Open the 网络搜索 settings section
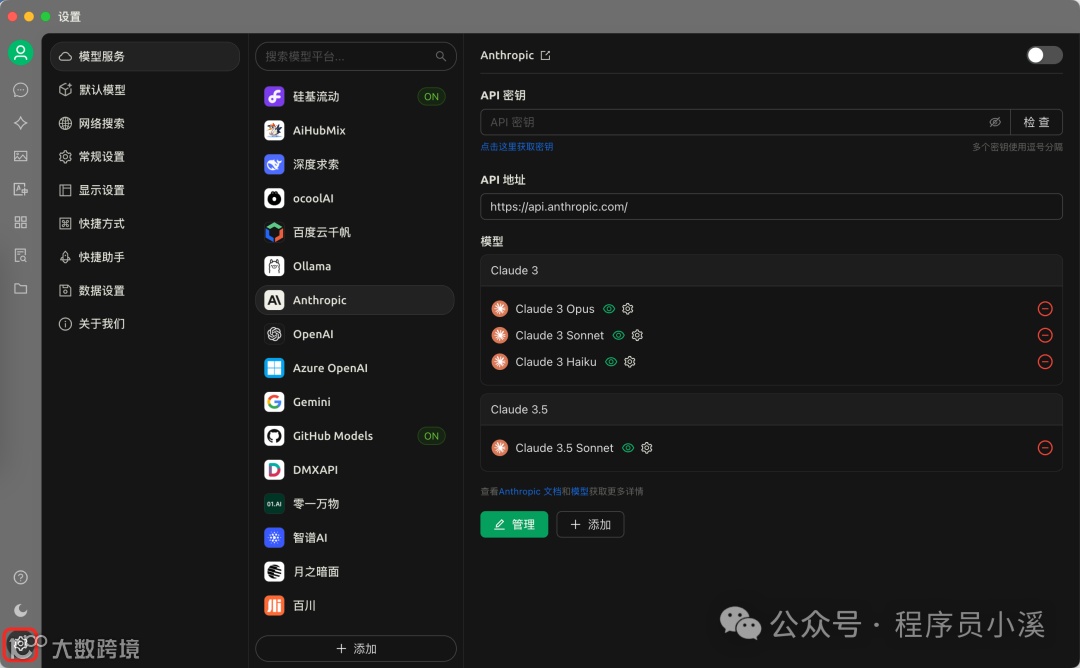 tap(145, 123)
